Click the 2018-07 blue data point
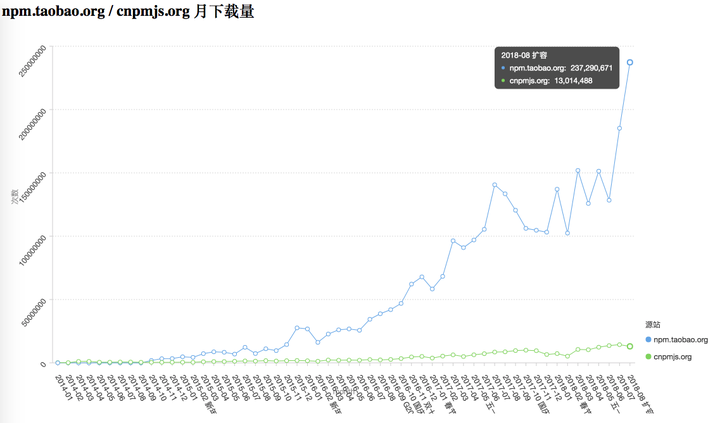 (x=619, y=129)
